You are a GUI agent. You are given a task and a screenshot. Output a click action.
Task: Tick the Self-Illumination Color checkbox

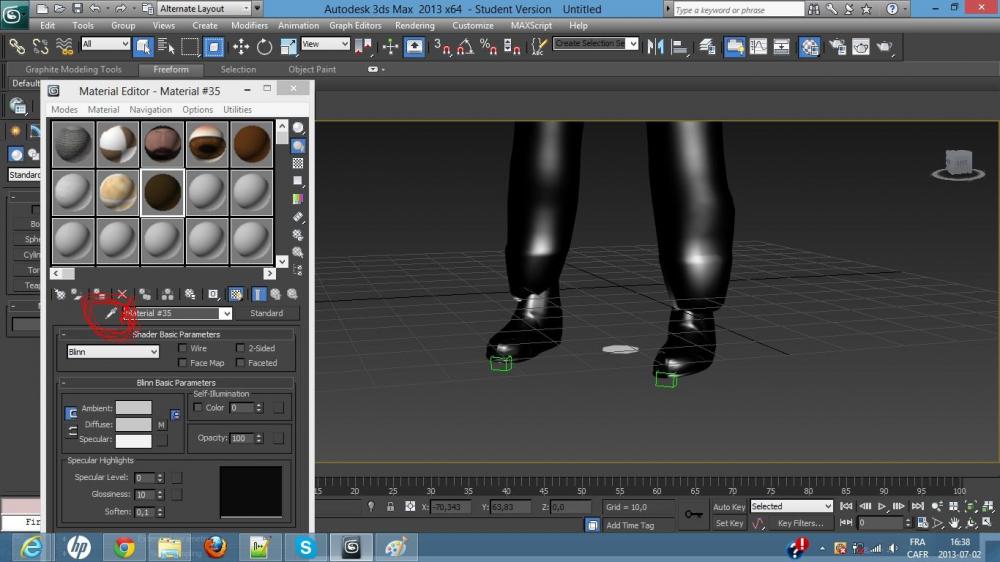click(x=198, y=408)
